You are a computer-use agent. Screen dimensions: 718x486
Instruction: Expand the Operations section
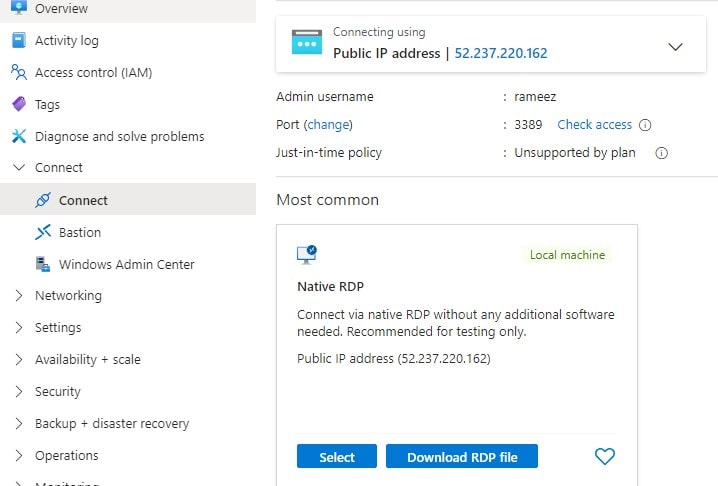point(19,456)
